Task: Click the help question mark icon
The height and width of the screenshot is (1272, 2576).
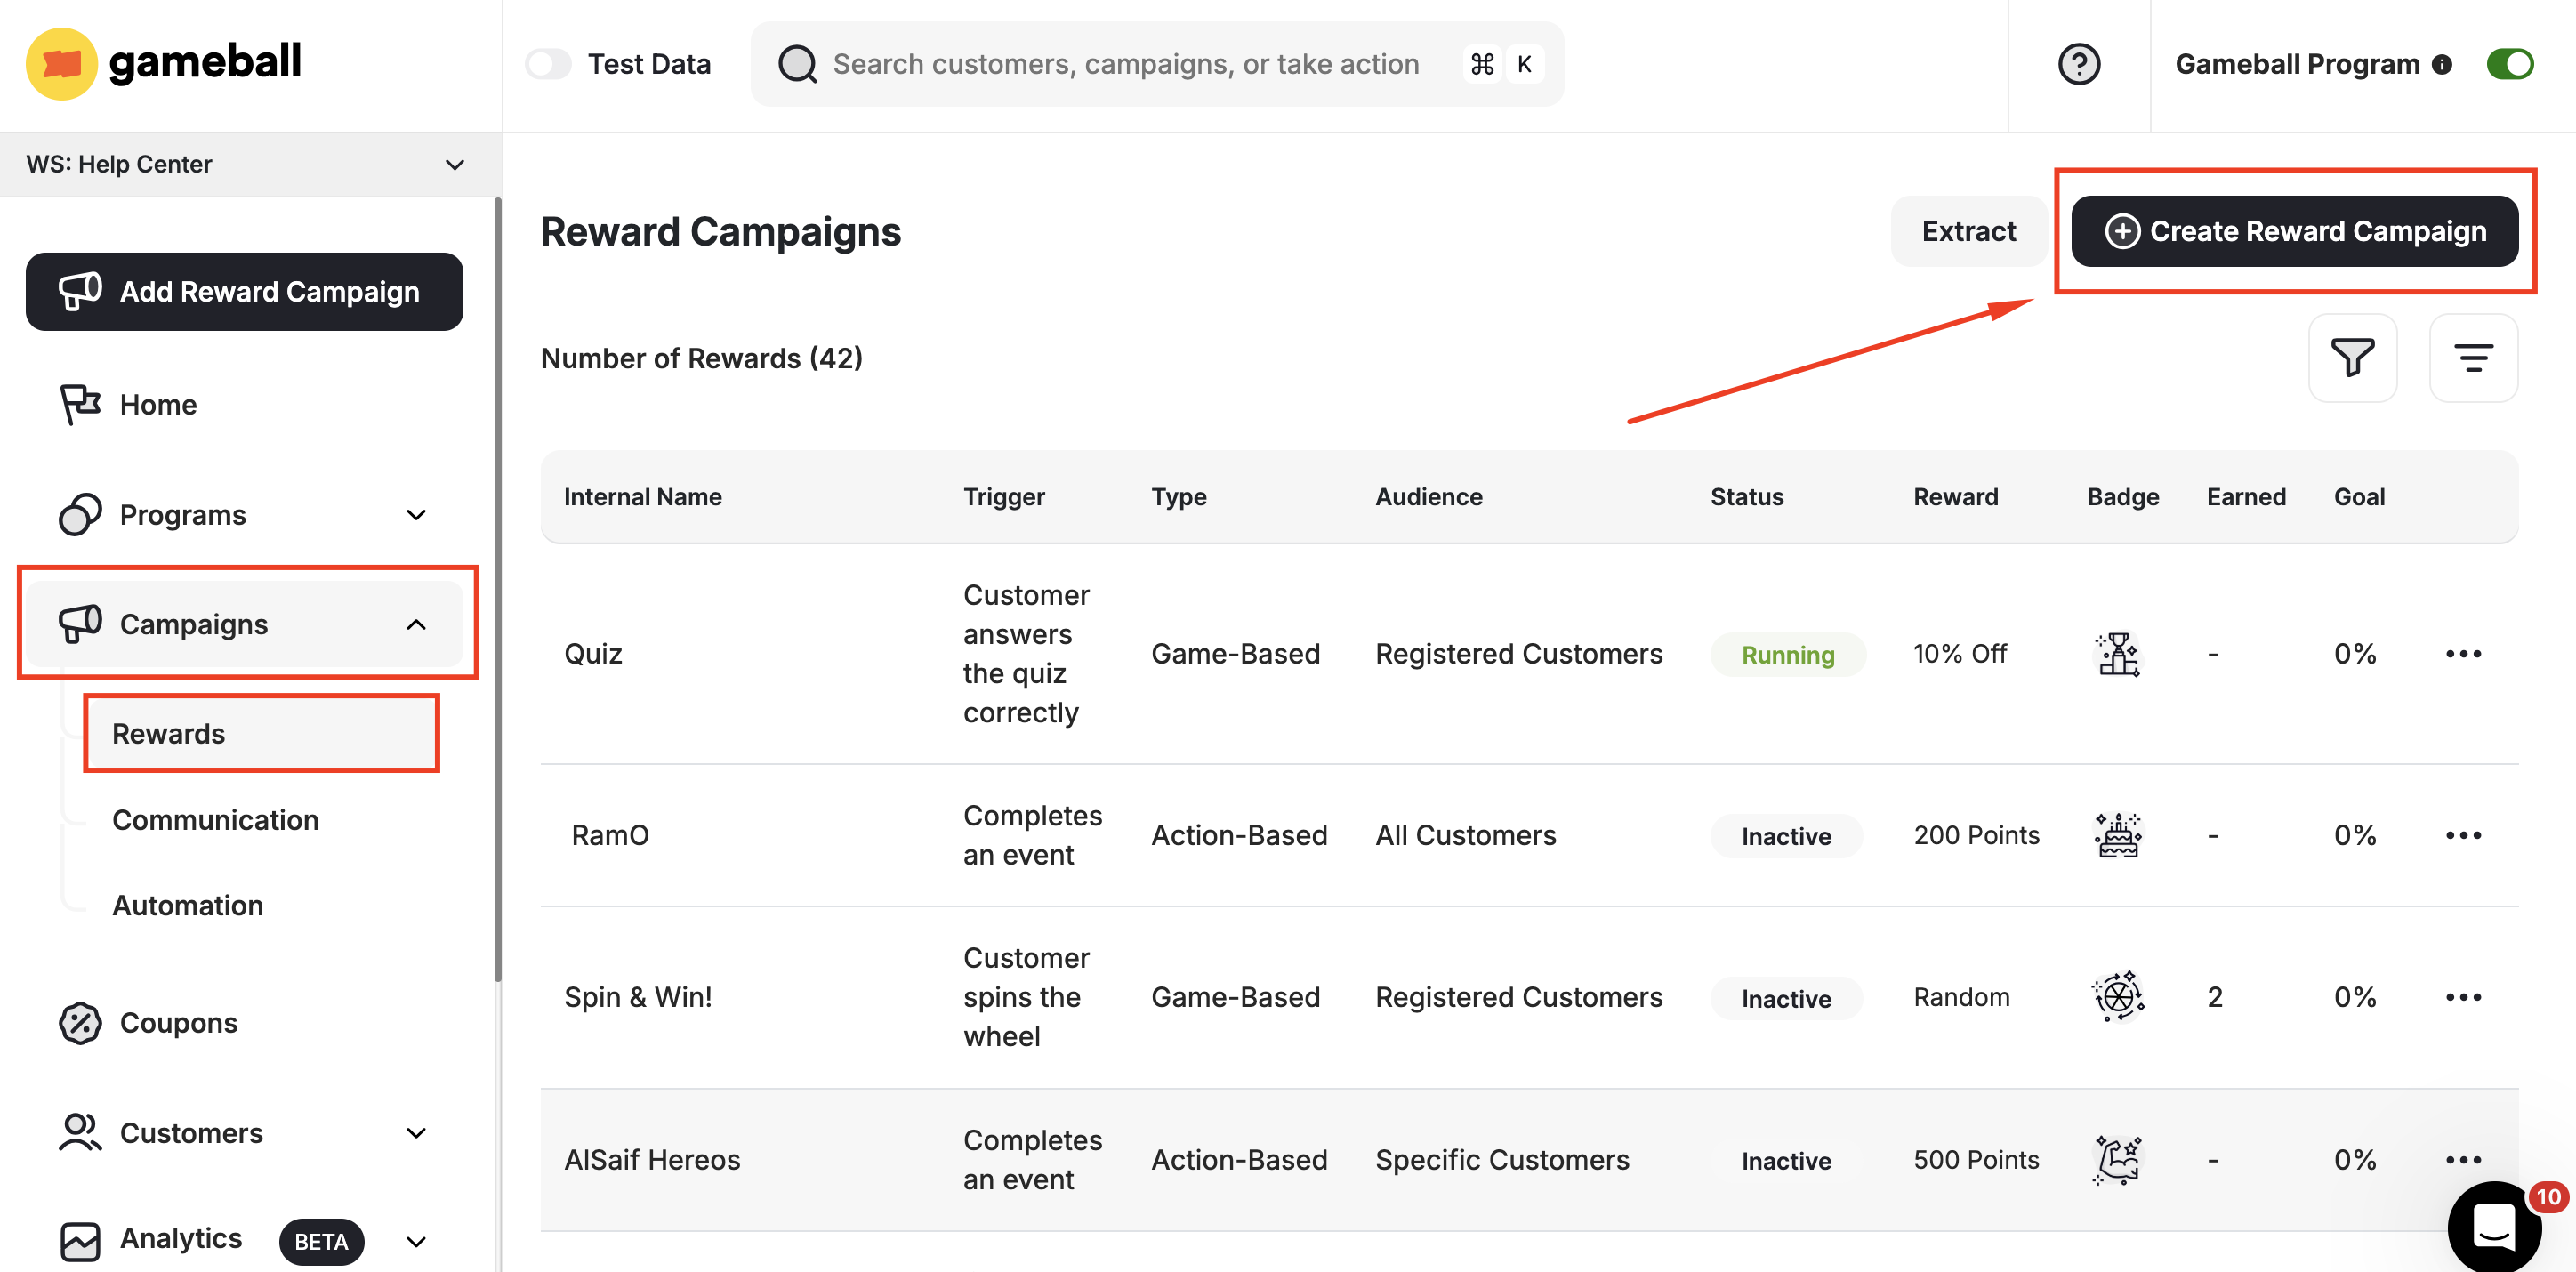Action: (2078, 64)
